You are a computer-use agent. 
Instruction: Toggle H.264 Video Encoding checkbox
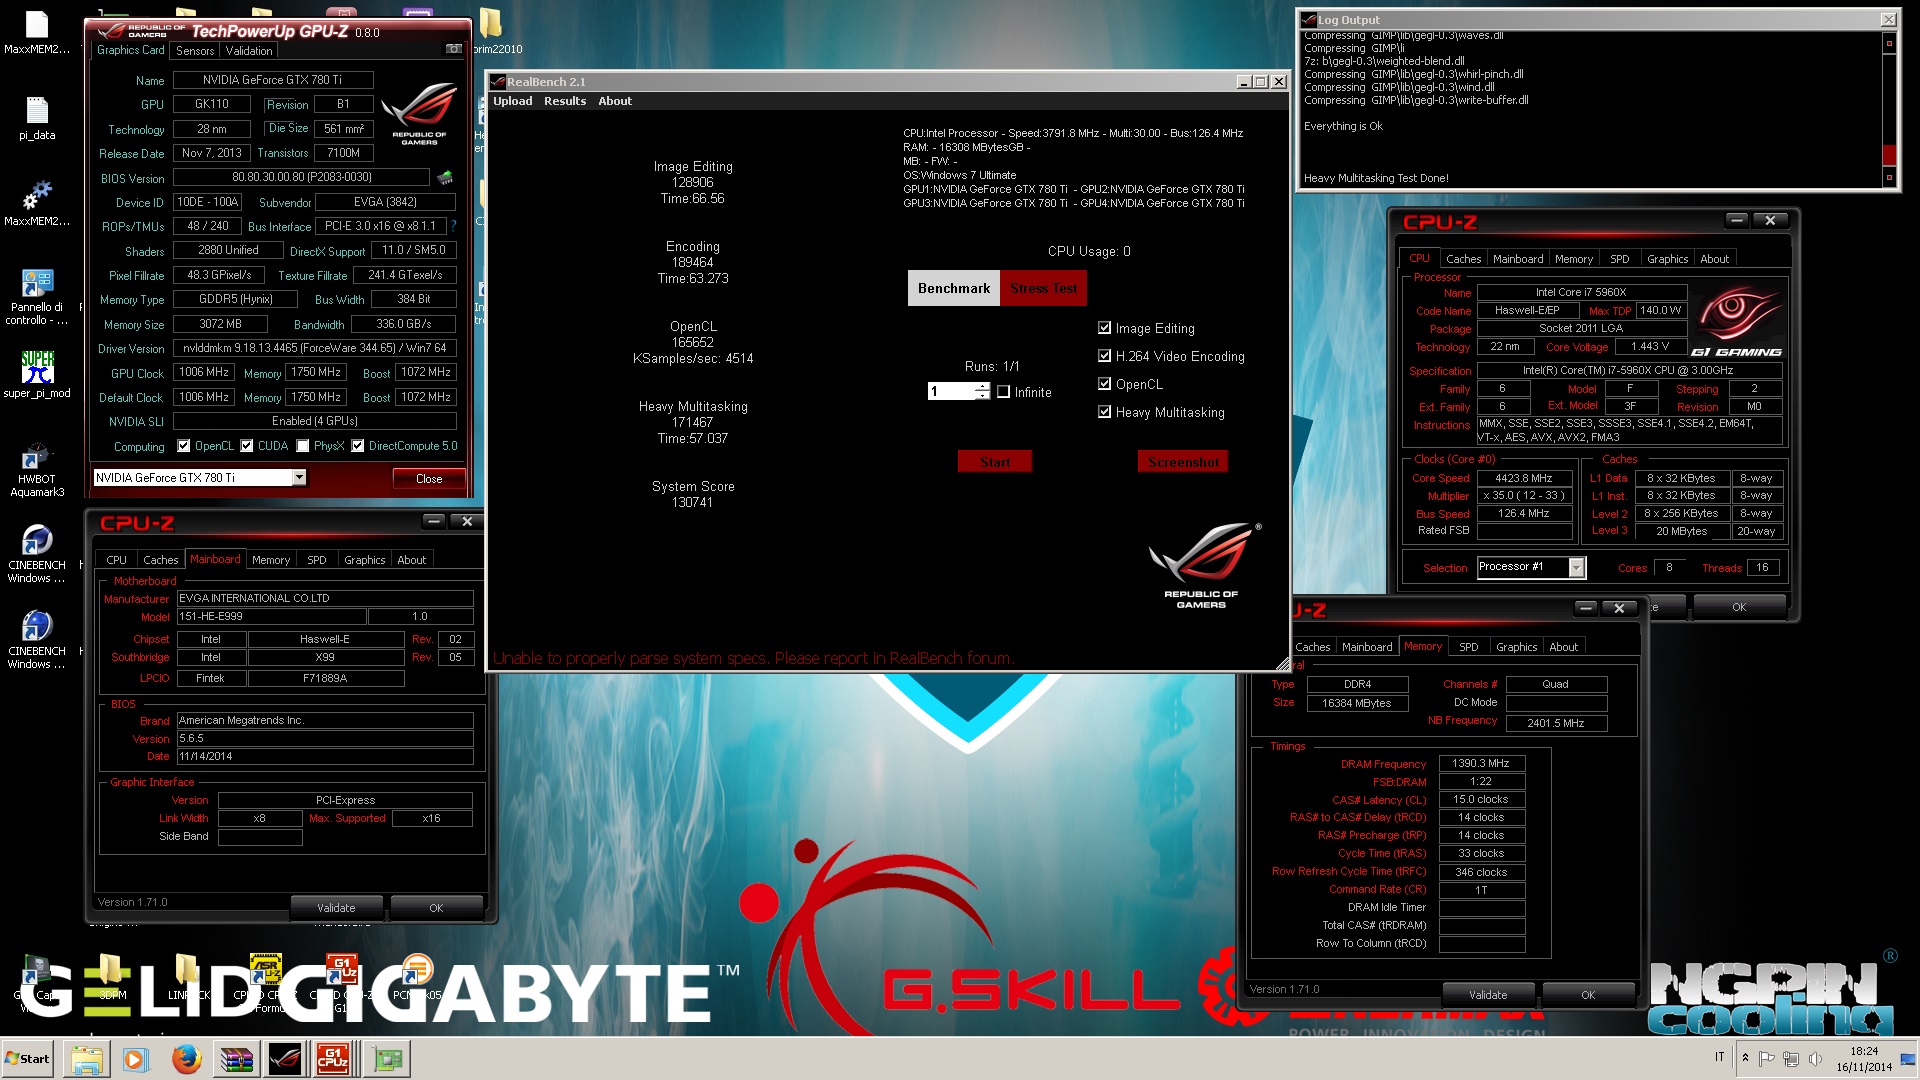(x=1104, y=356)
